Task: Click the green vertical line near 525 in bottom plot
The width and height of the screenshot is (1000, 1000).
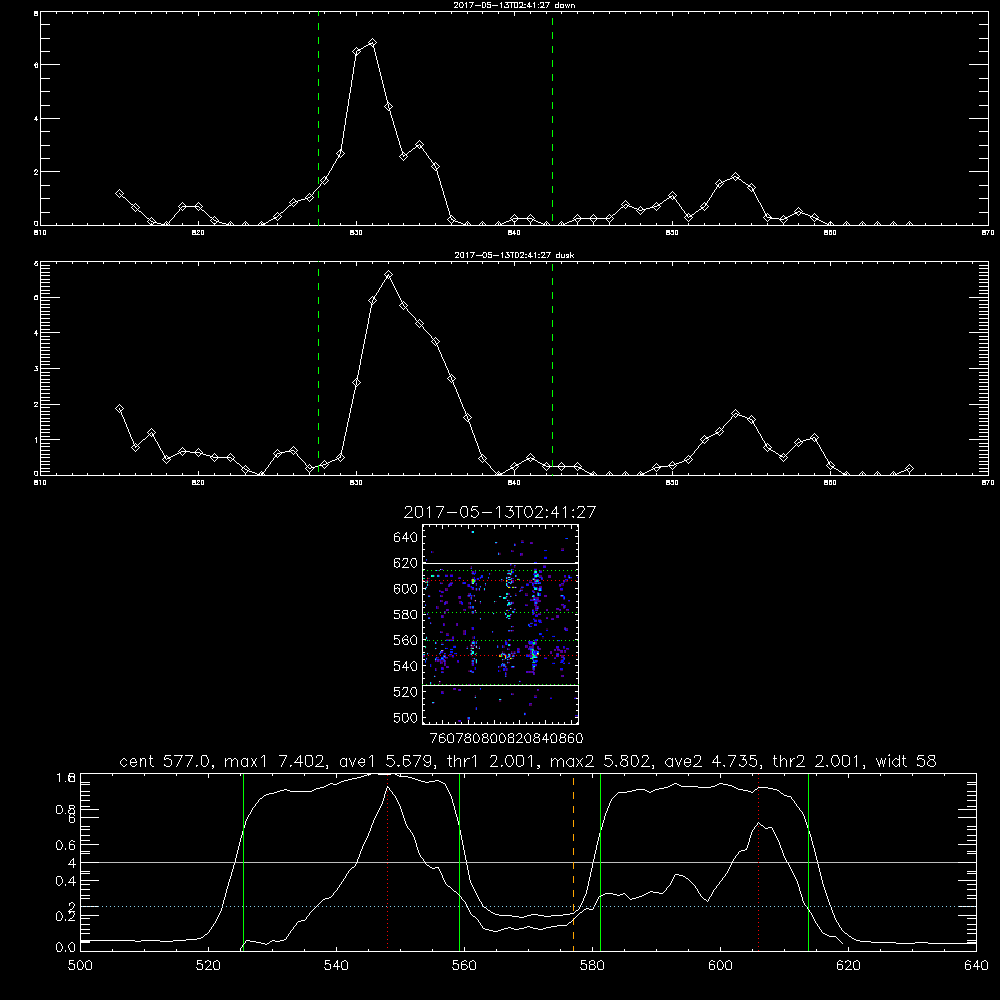Action: click(x=243, y=862)
